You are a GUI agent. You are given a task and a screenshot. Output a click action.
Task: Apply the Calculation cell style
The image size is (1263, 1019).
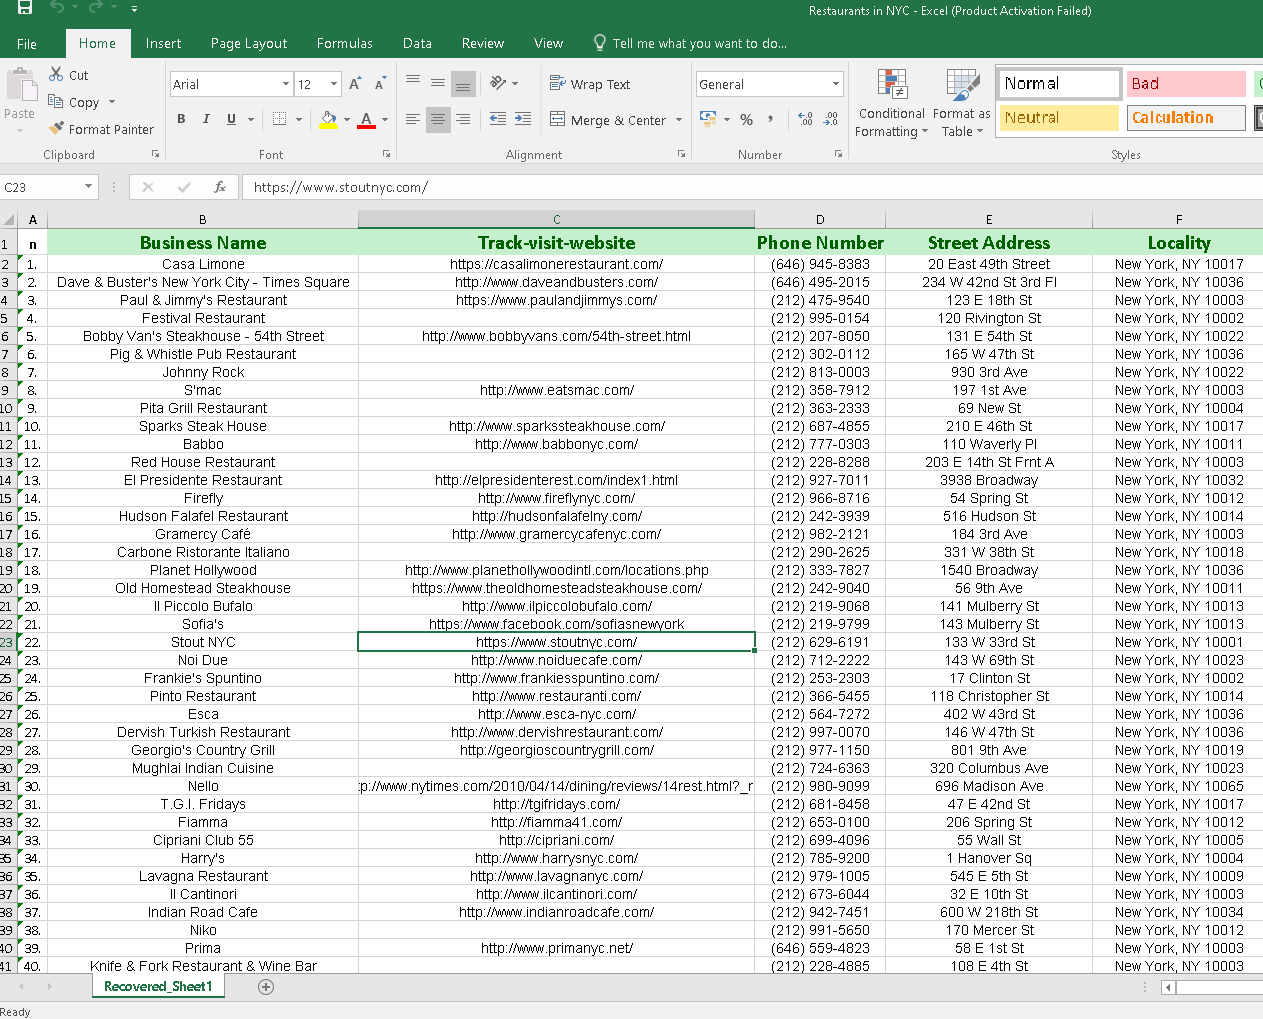1186,118
